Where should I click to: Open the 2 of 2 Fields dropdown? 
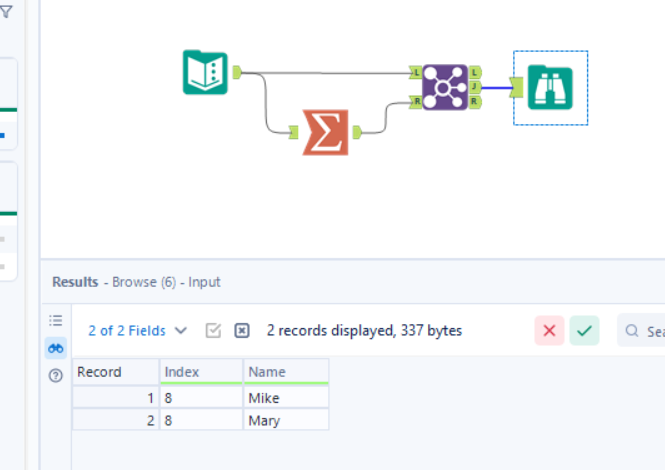click(137, 330)
